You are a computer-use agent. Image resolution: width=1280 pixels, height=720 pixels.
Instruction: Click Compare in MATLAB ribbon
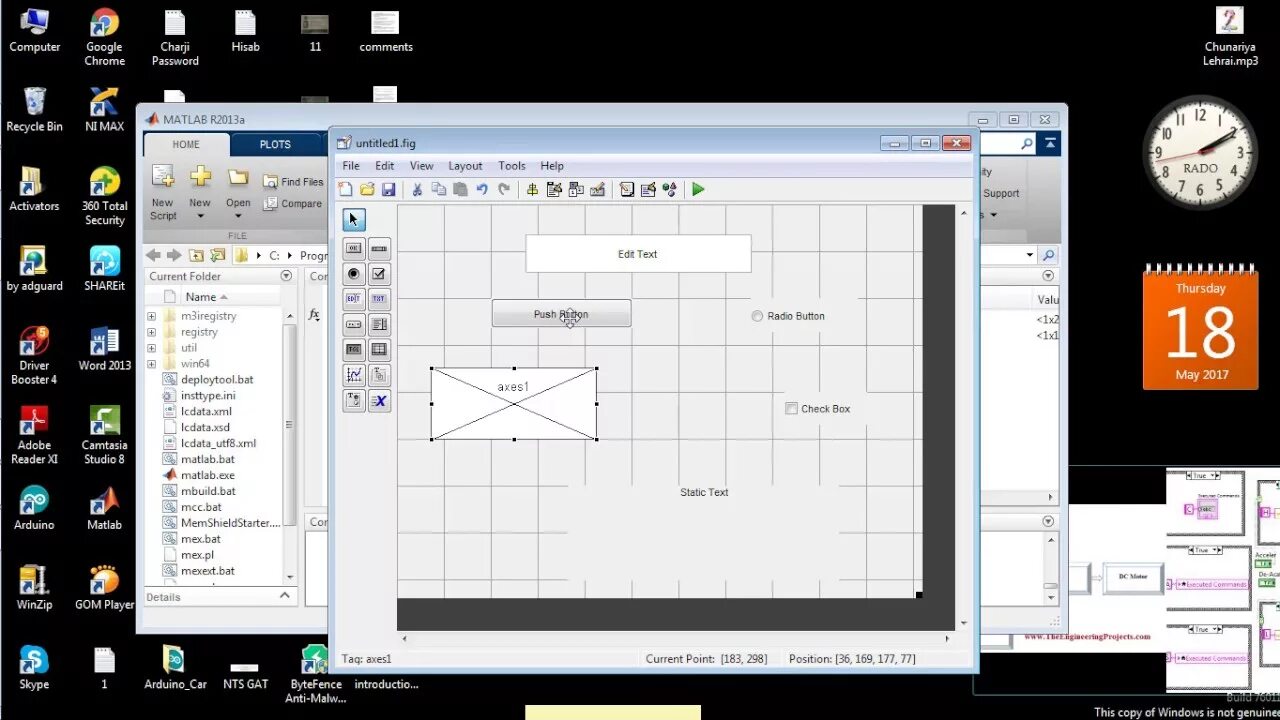[x=292, y=204]
